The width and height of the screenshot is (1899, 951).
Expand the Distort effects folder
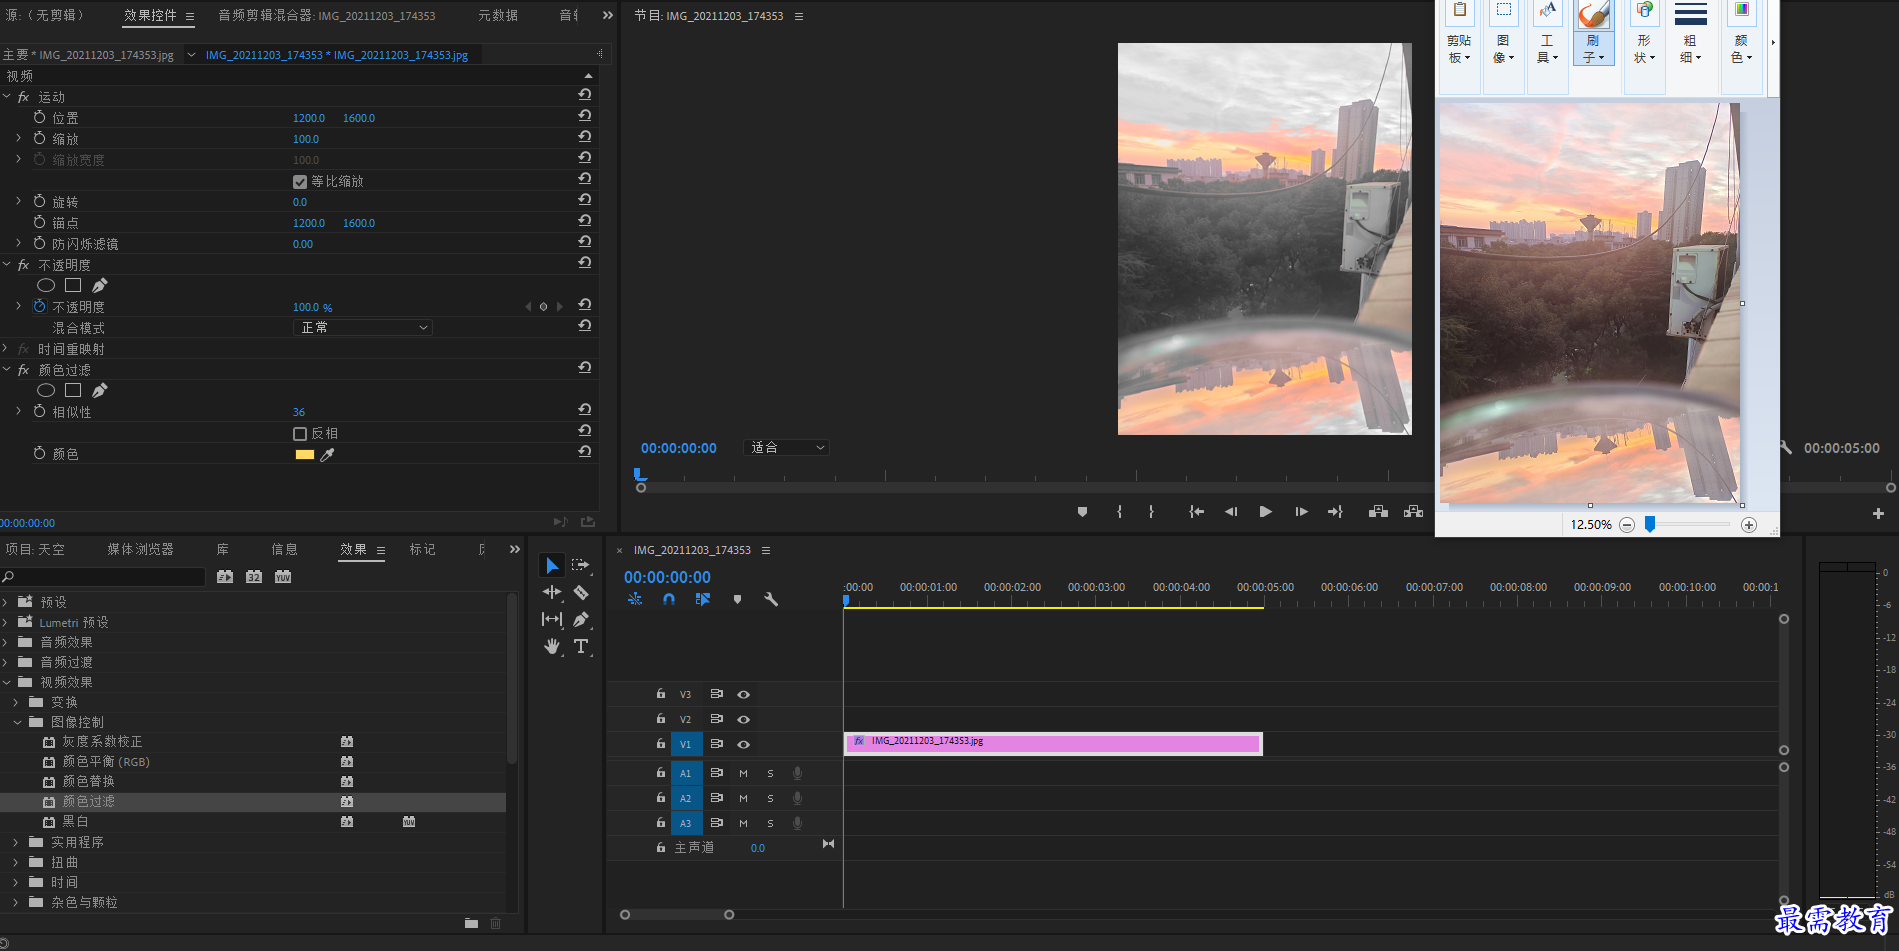click(x=16, y=862)
